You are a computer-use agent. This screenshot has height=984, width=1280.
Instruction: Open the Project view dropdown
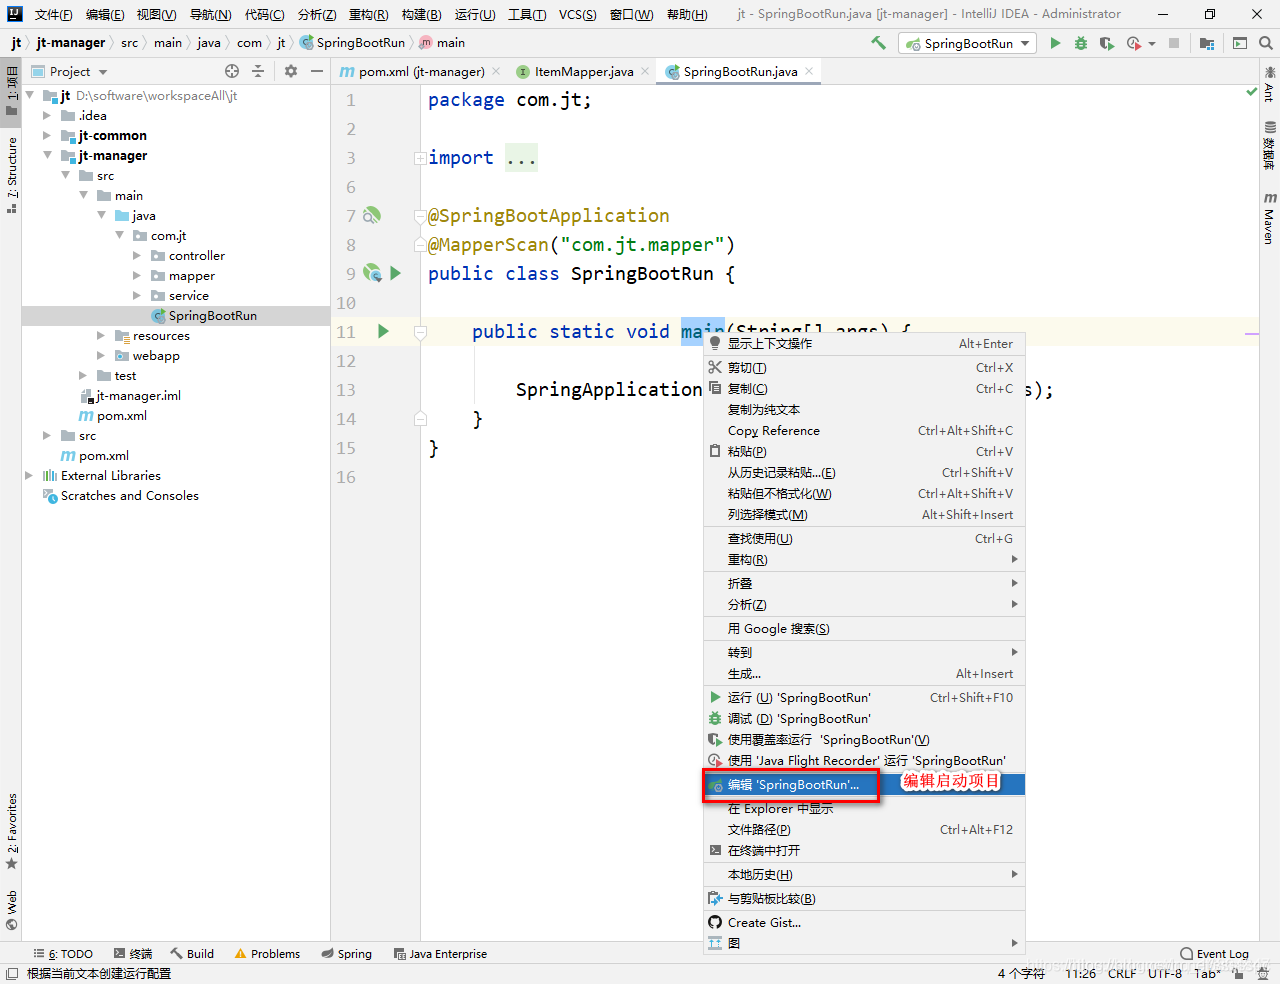point(70,71)
